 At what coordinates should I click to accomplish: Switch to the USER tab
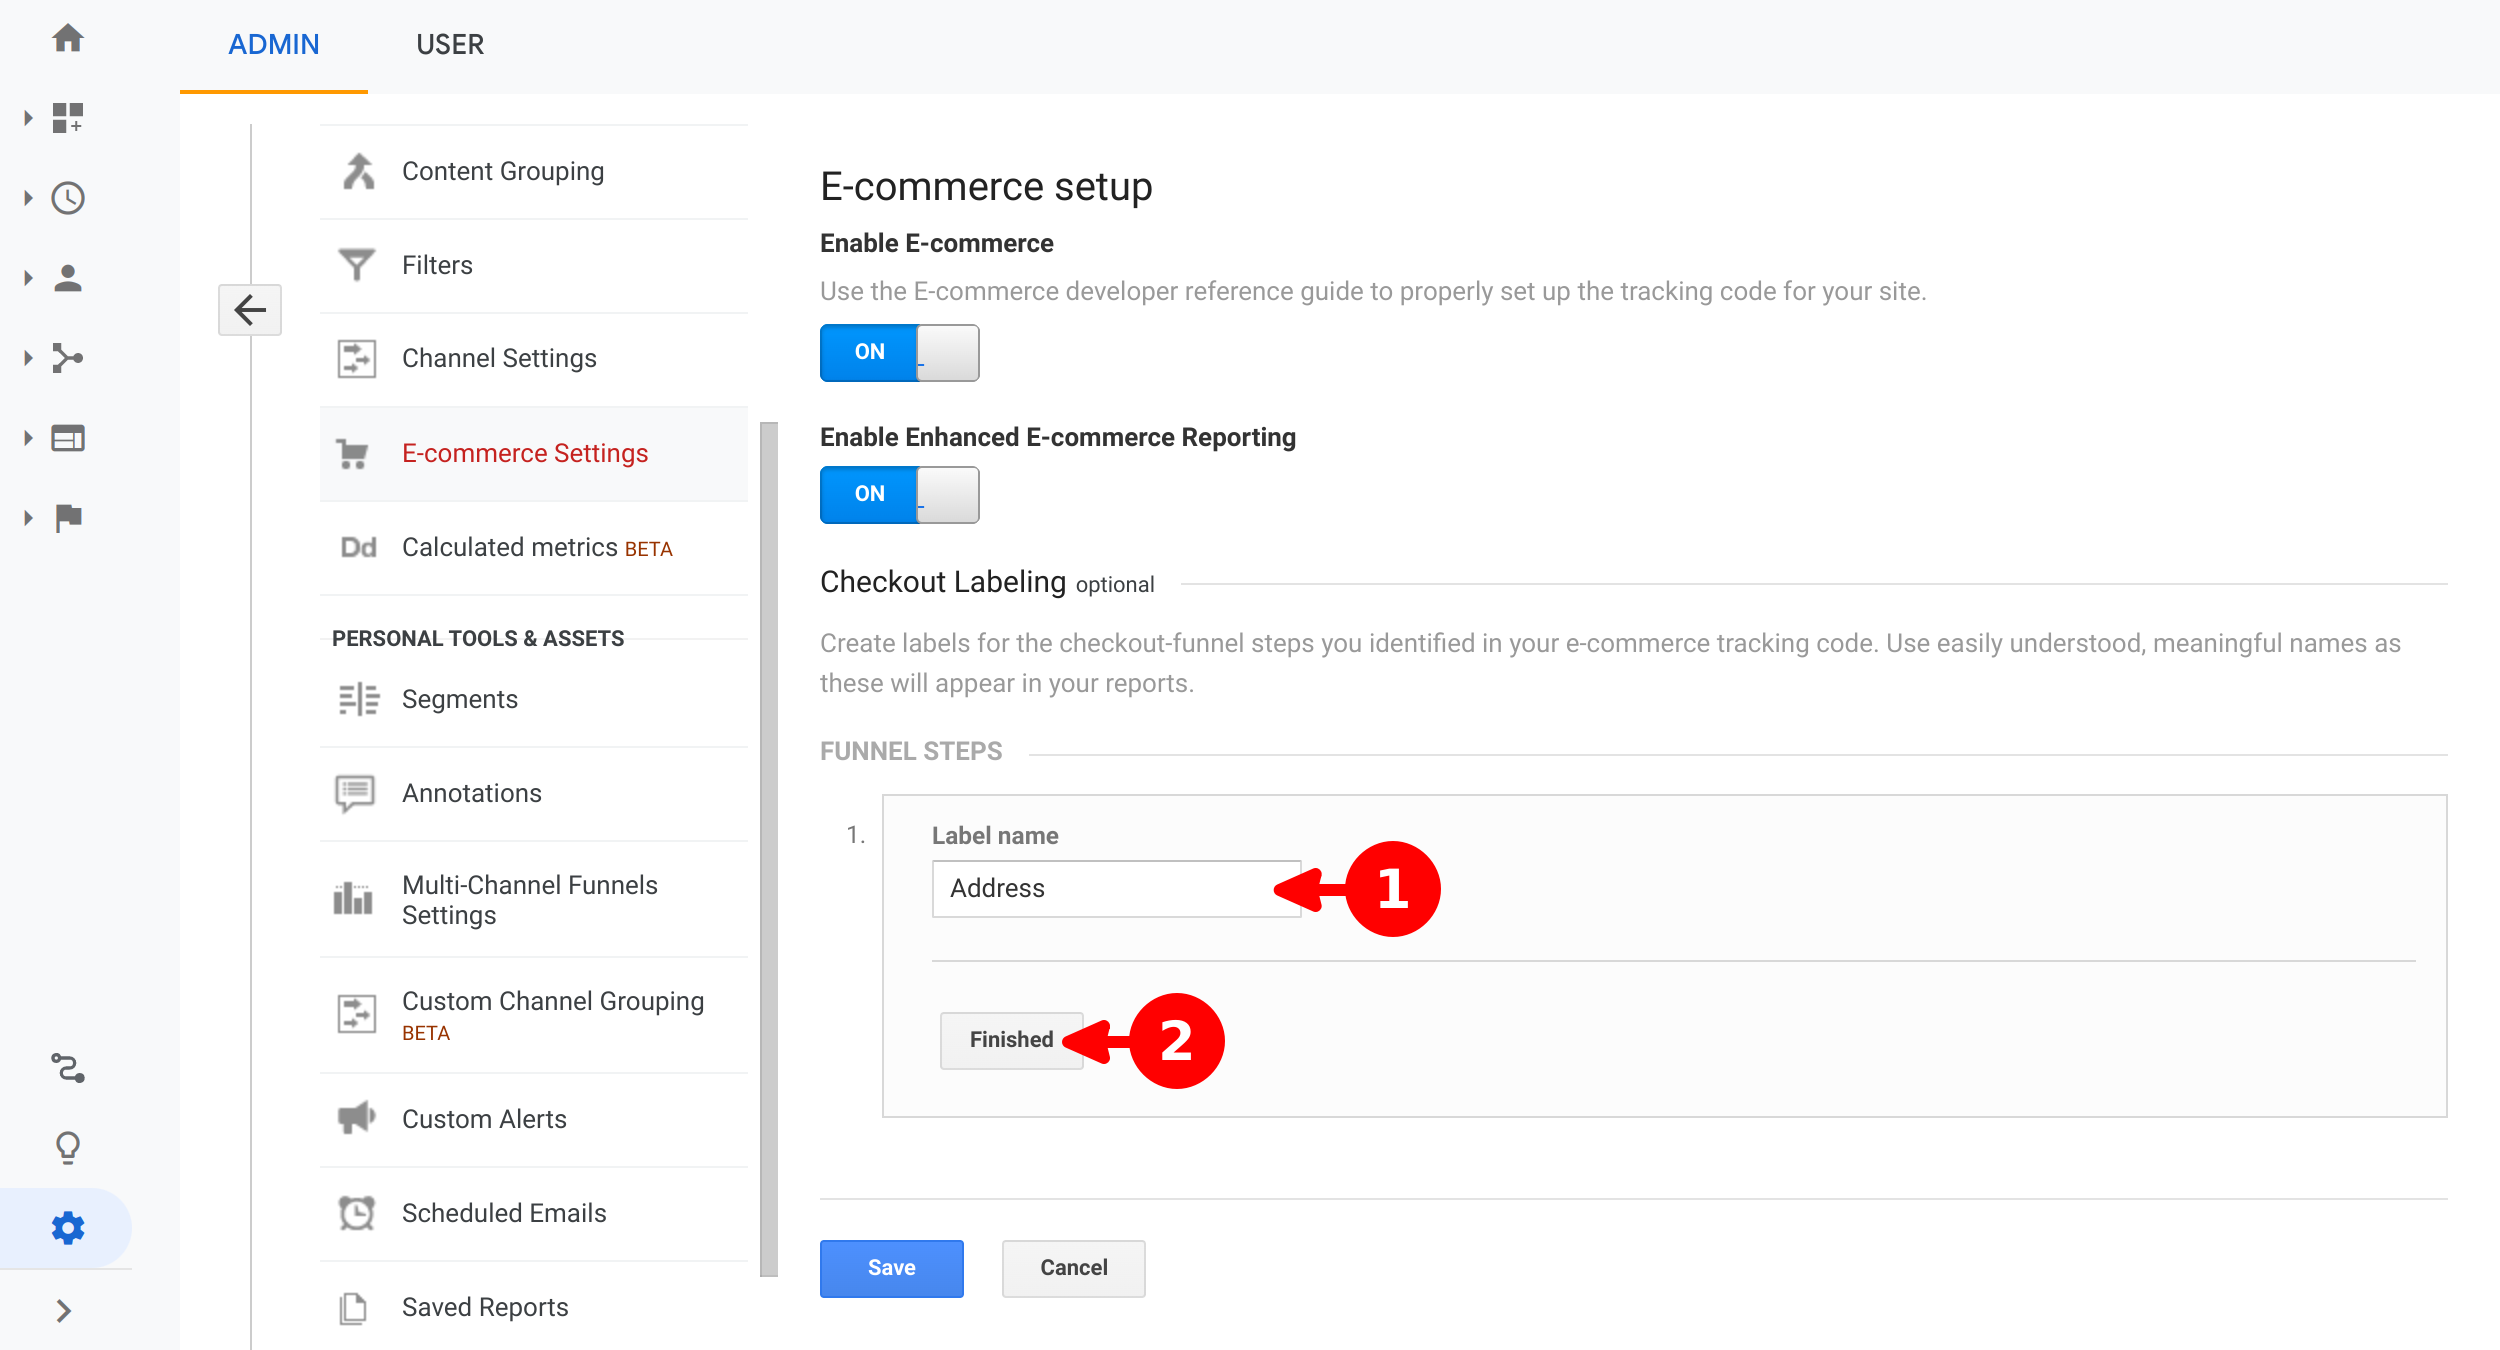449,45
